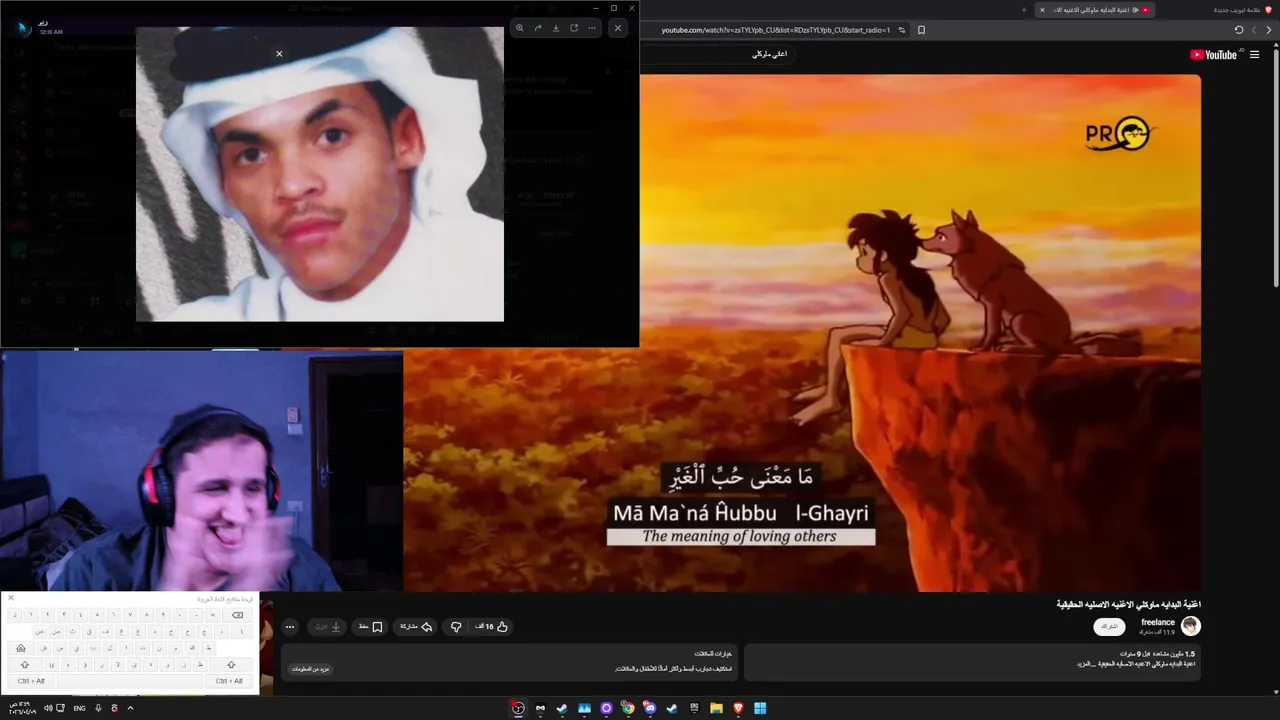The width and height of the screenshot is (1280, 720).
Task: Click the photo in the image viewer
Action: point(320,174)
